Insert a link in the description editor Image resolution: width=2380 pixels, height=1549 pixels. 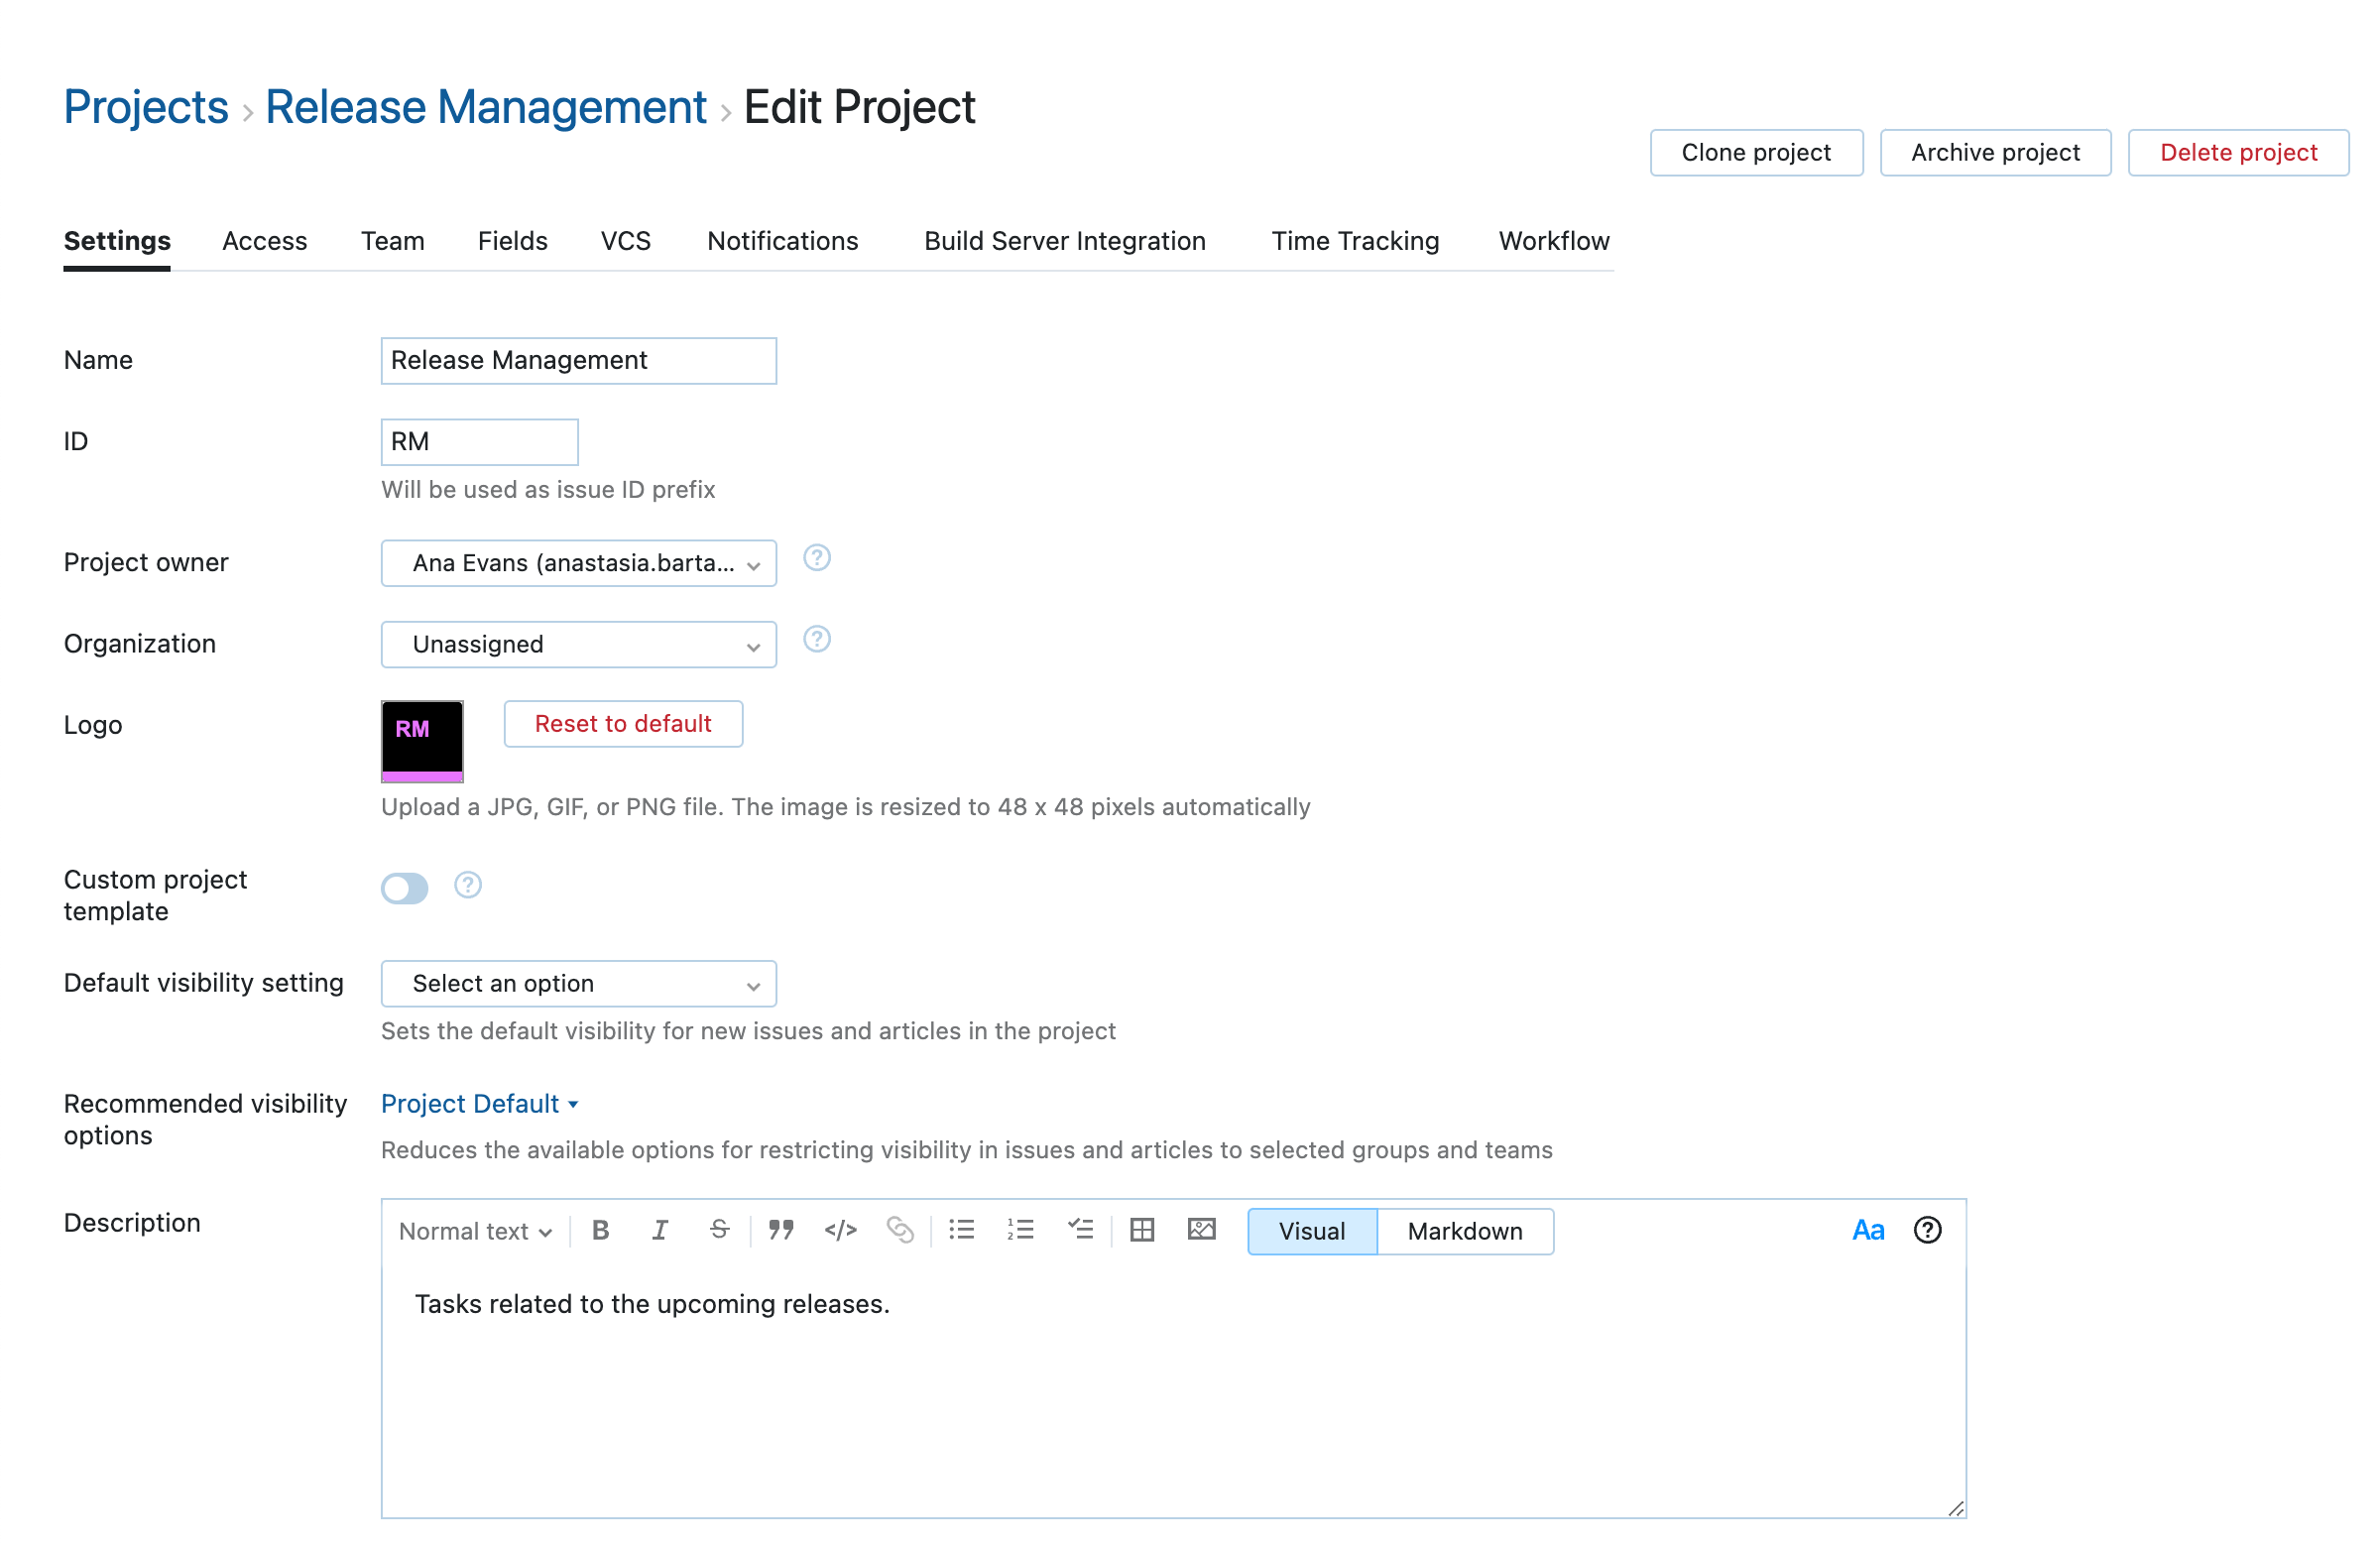pyautogui.click(x=900, y=1231)
